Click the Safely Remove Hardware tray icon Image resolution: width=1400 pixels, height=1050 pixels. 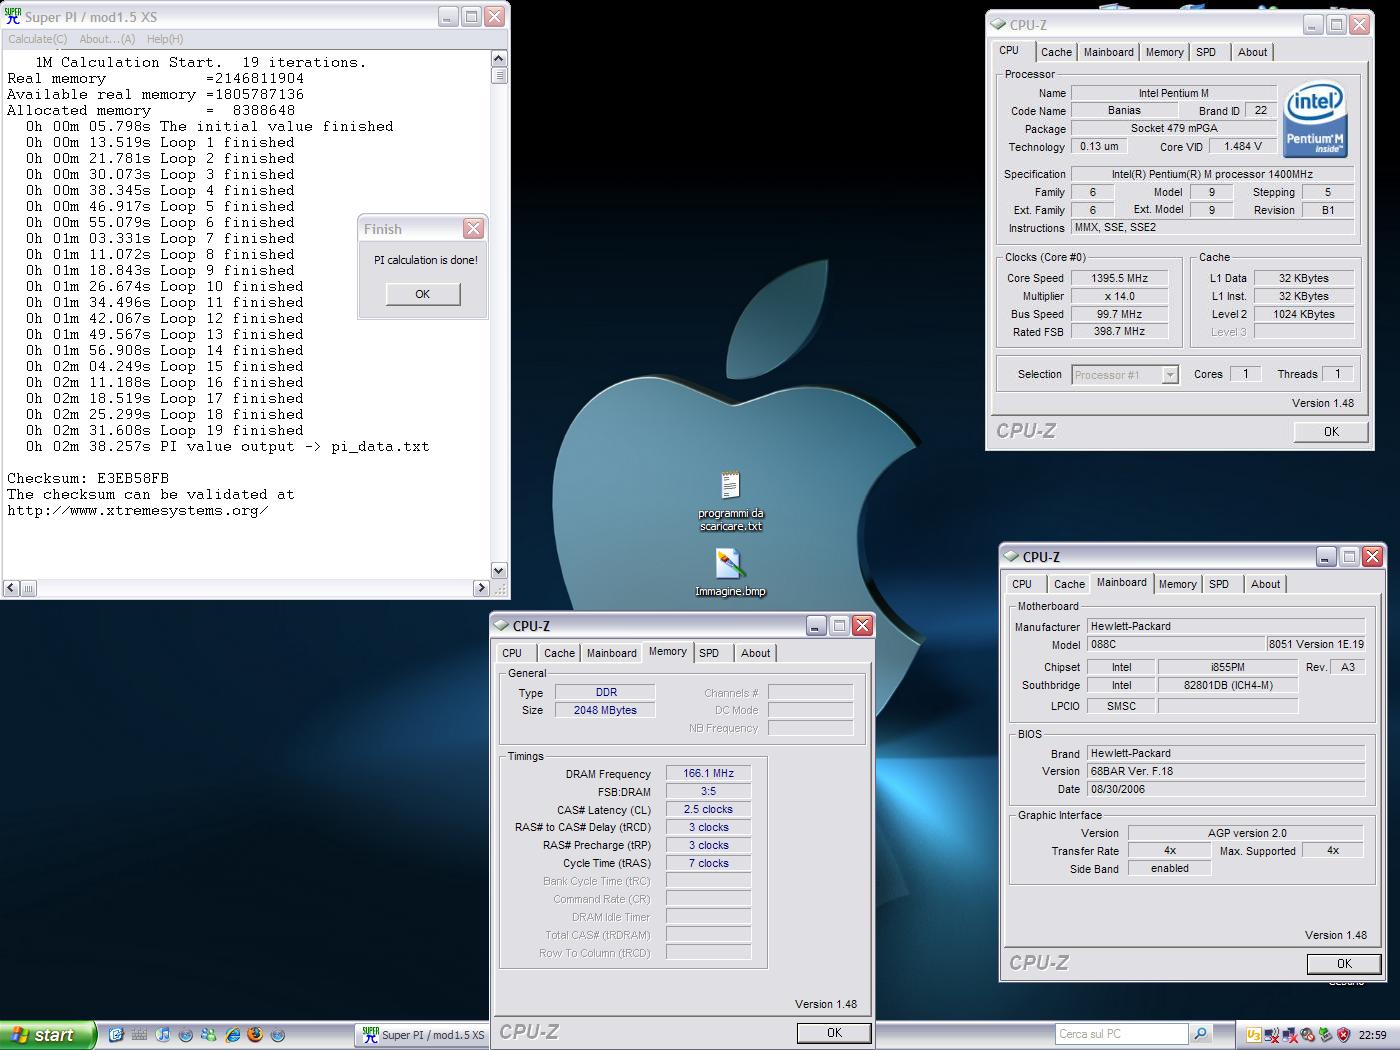point(1326,1035)
